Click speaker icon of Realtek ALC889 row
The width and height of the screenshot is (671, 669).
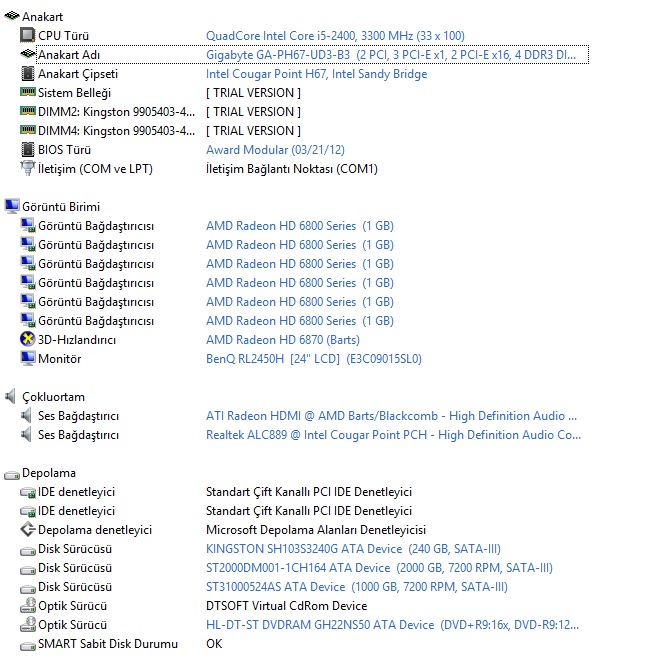pyautogui.click(x=26, y=434)
